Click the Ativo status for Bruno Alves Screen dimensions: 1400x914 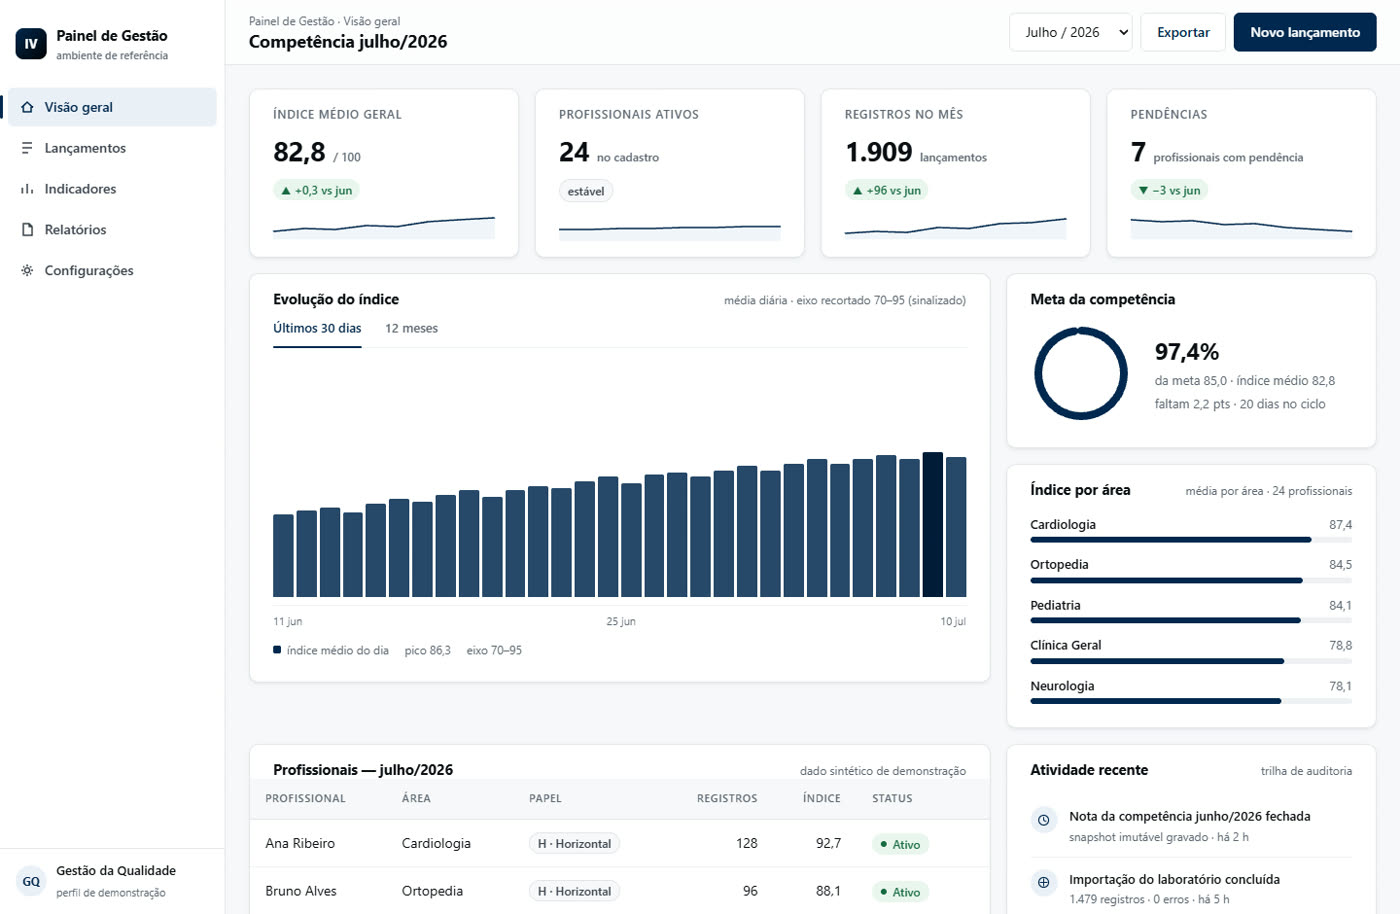click(900, 892)
